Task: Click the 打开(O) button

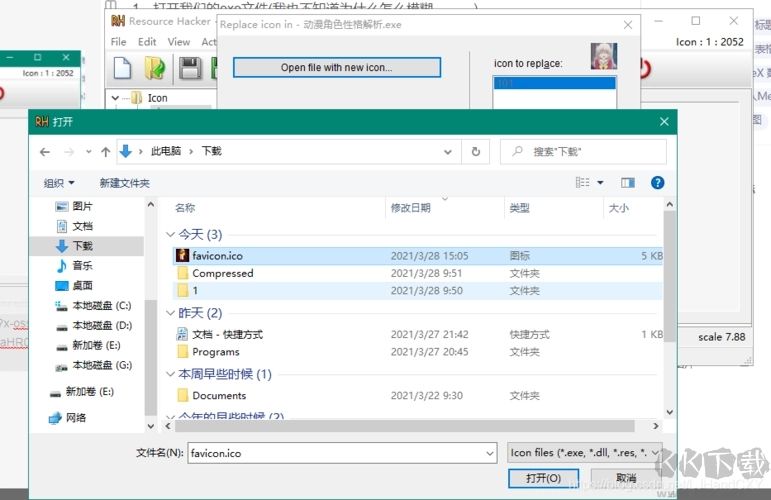Action: [x=543, y=478]
